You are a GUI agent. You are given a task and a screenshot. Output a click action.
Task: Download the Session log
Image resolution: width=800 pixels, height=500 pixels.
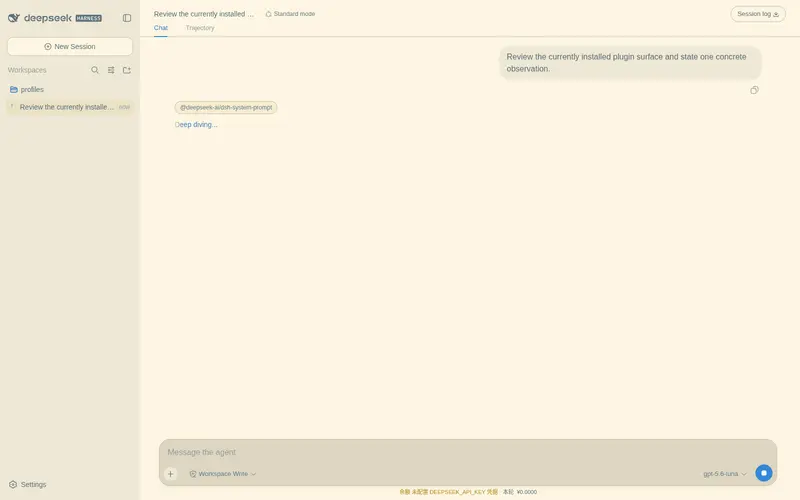[x=758, y=14]
